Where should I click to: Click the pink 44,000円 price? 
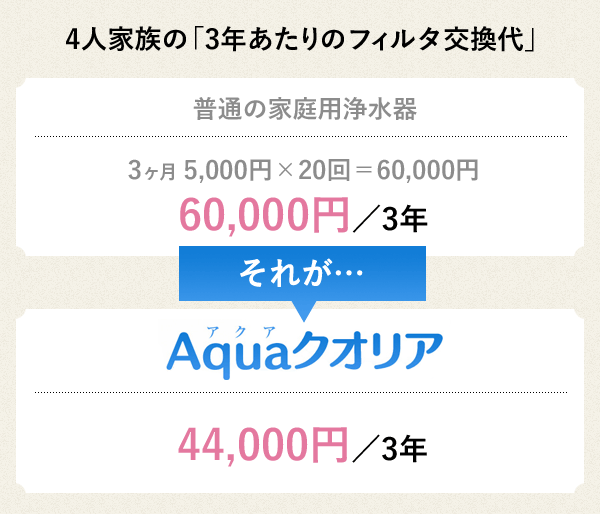coord(263,445)
